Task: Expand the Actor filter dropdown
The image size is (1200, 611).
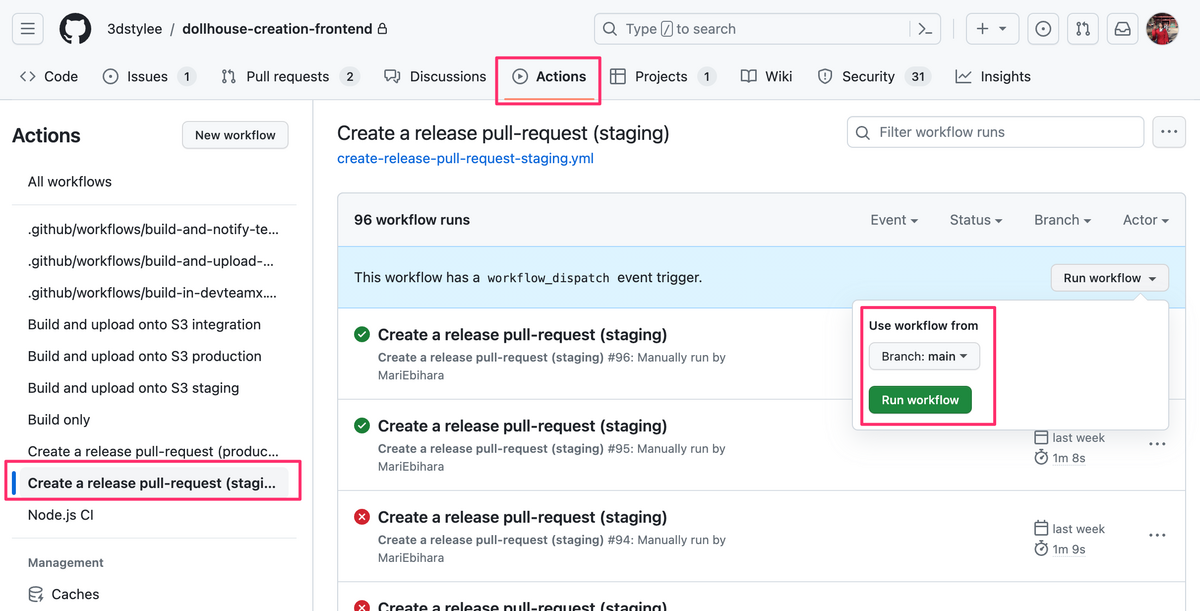Action: click(x=1145, y=219)
